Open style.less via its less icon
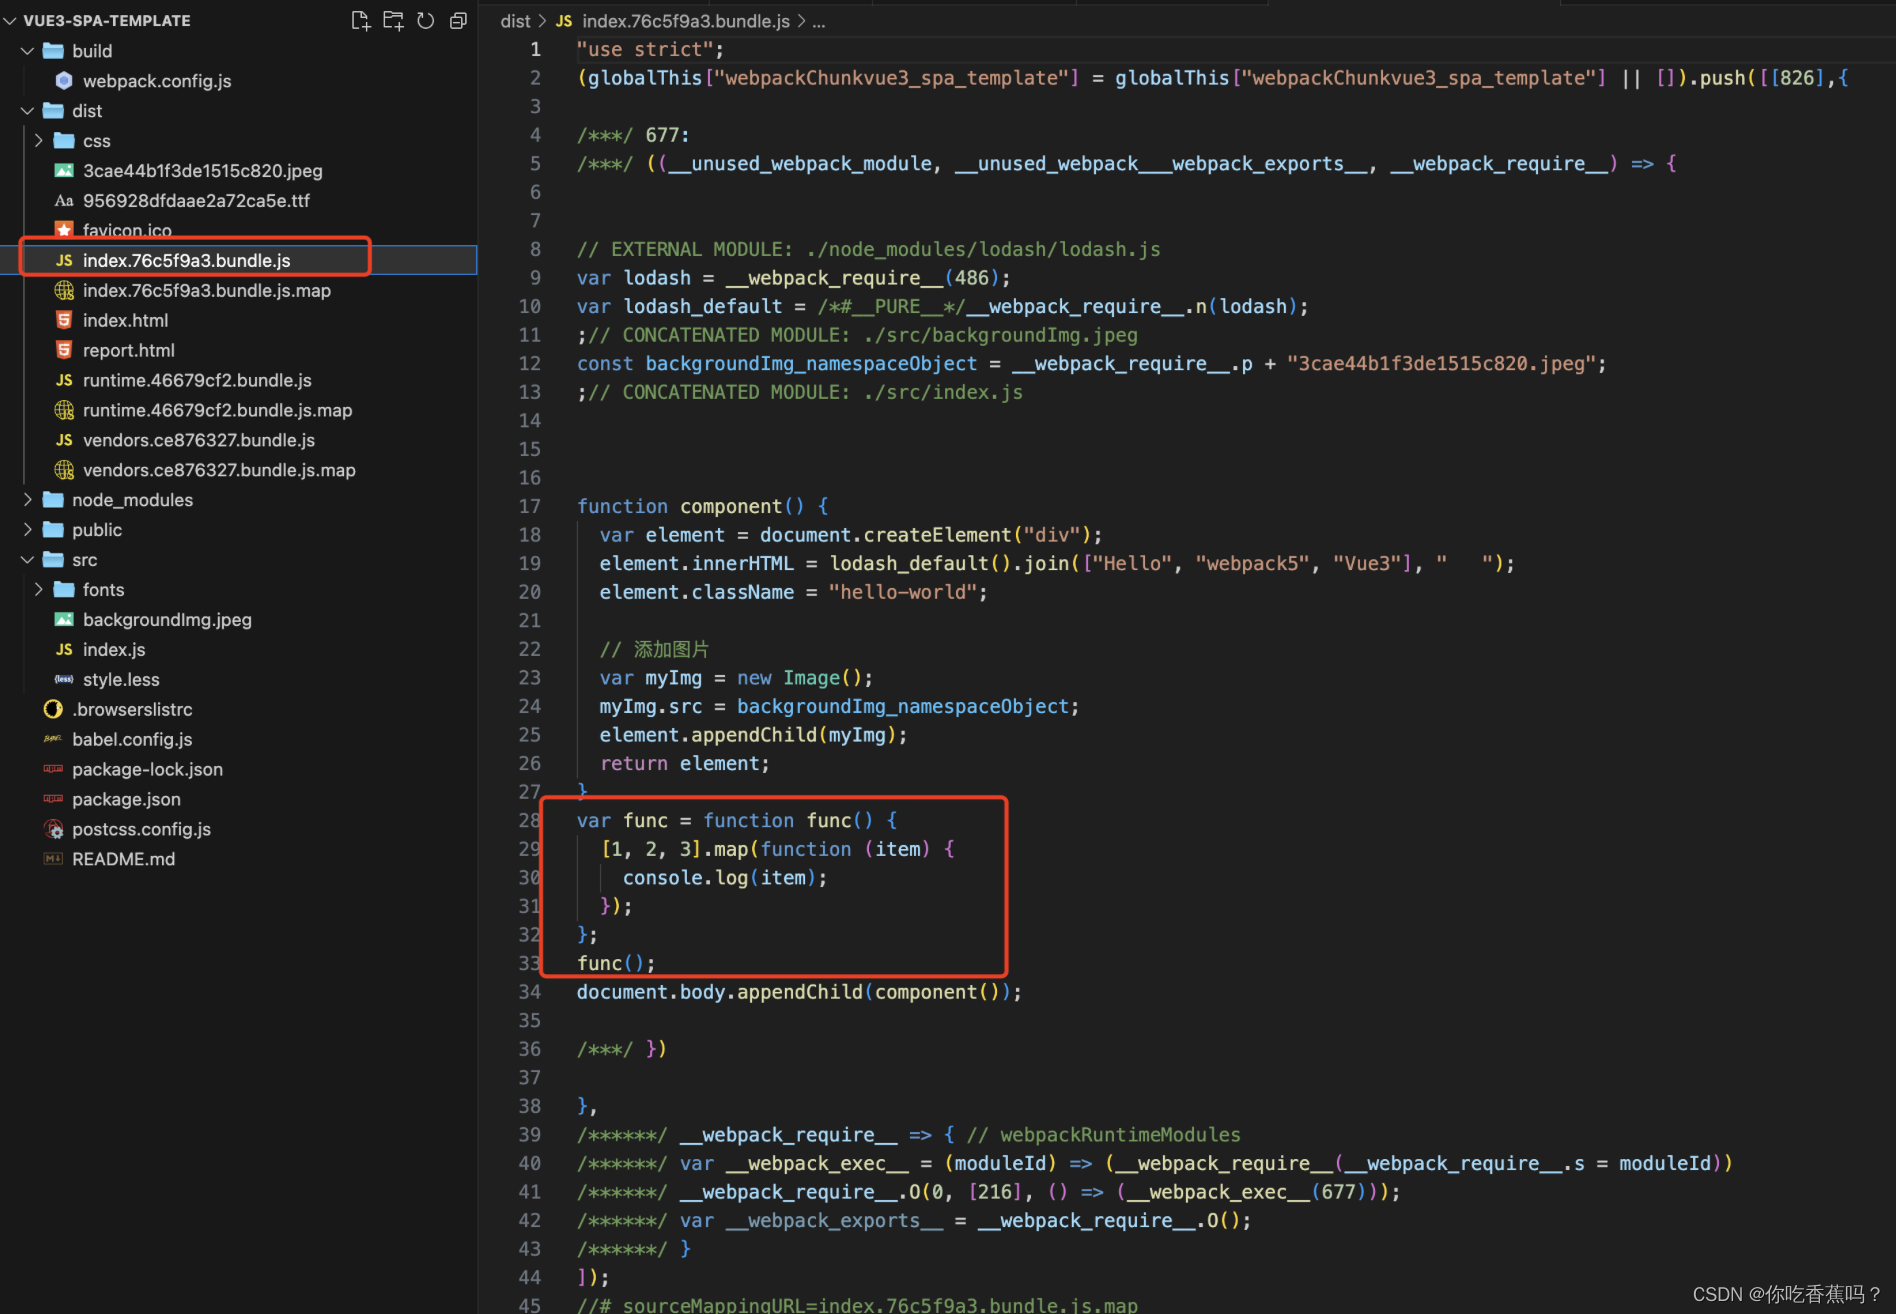The width and height of the screenshot is (1896, 1314). 64,680
